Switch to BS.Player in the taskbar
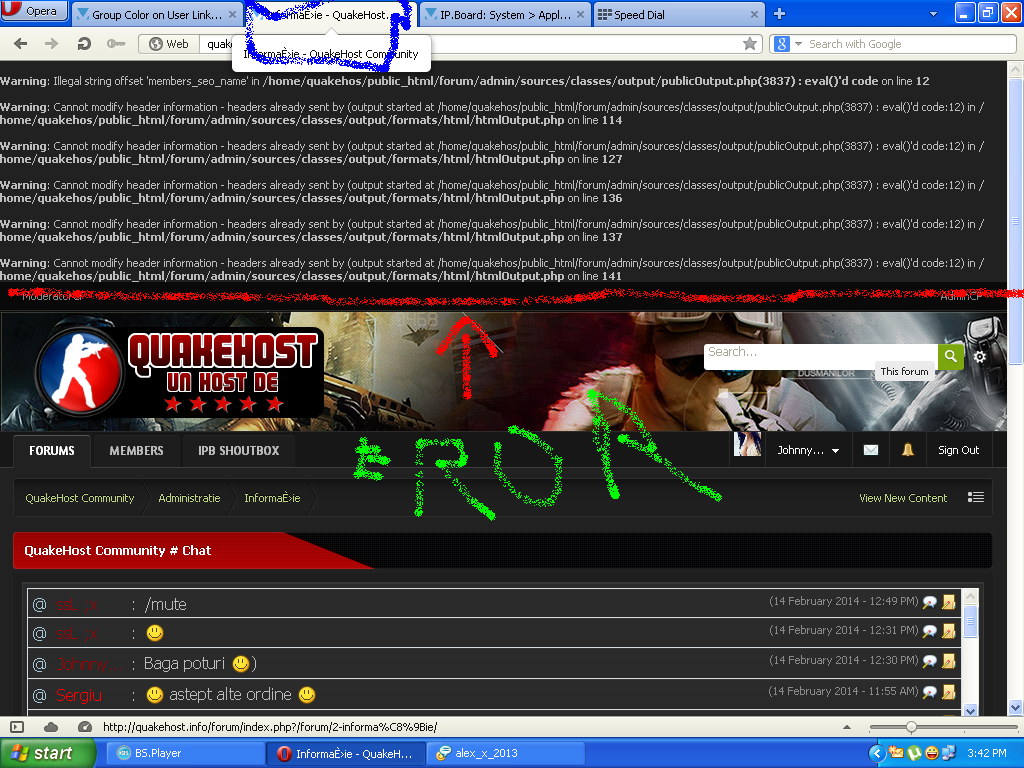 (185, 754)
